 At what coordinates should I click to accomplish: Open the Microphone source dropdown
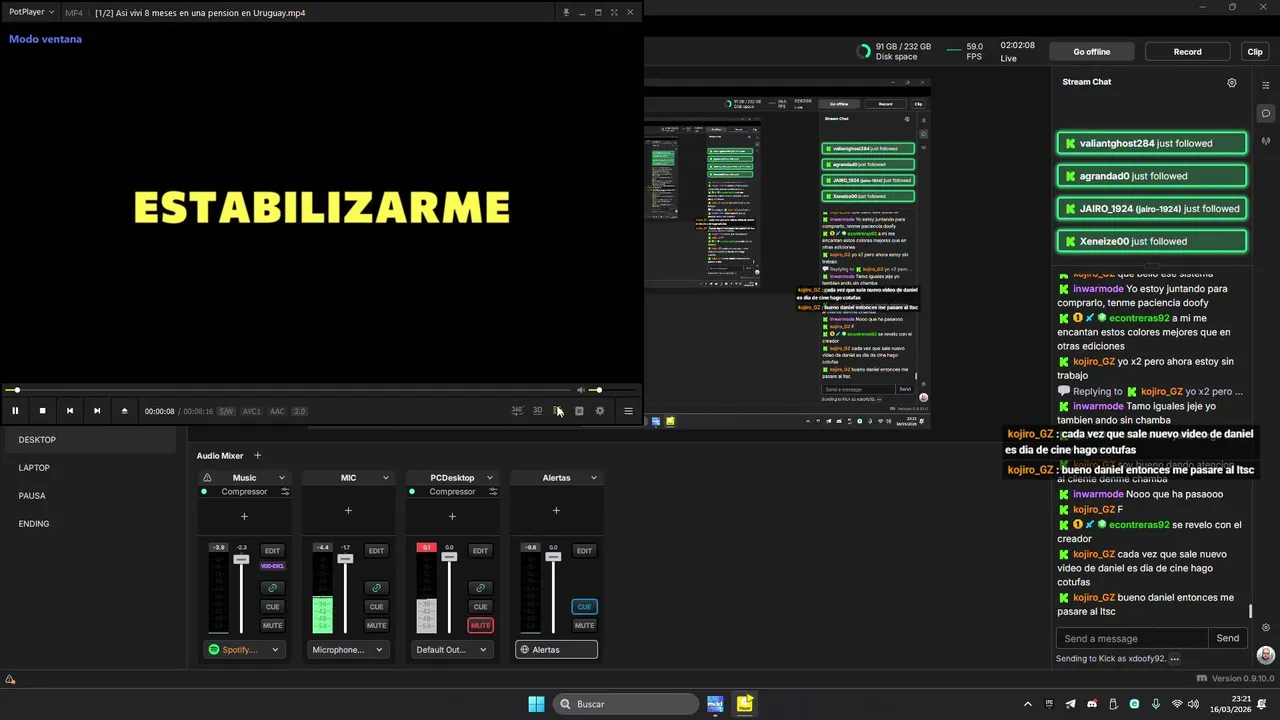point(348,650)
